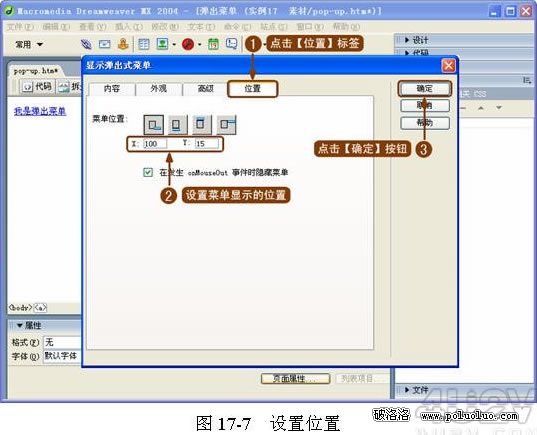Click the Email Link icon in Insert bar

click(x=104, y=44)
